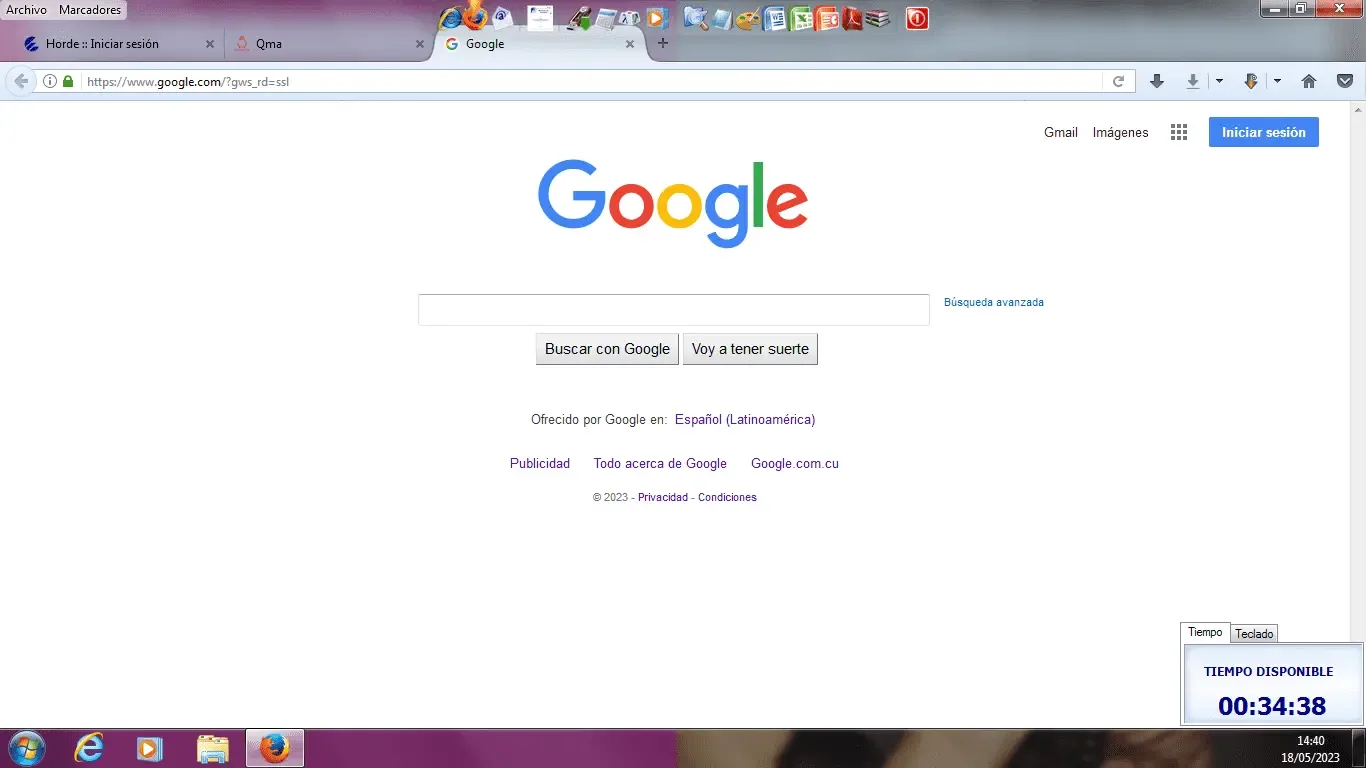Image resolution: width=1366 pixels, height=768 pixels.
Task: Click the orange download helper arrow icon
Action: tap(1250, 82)
